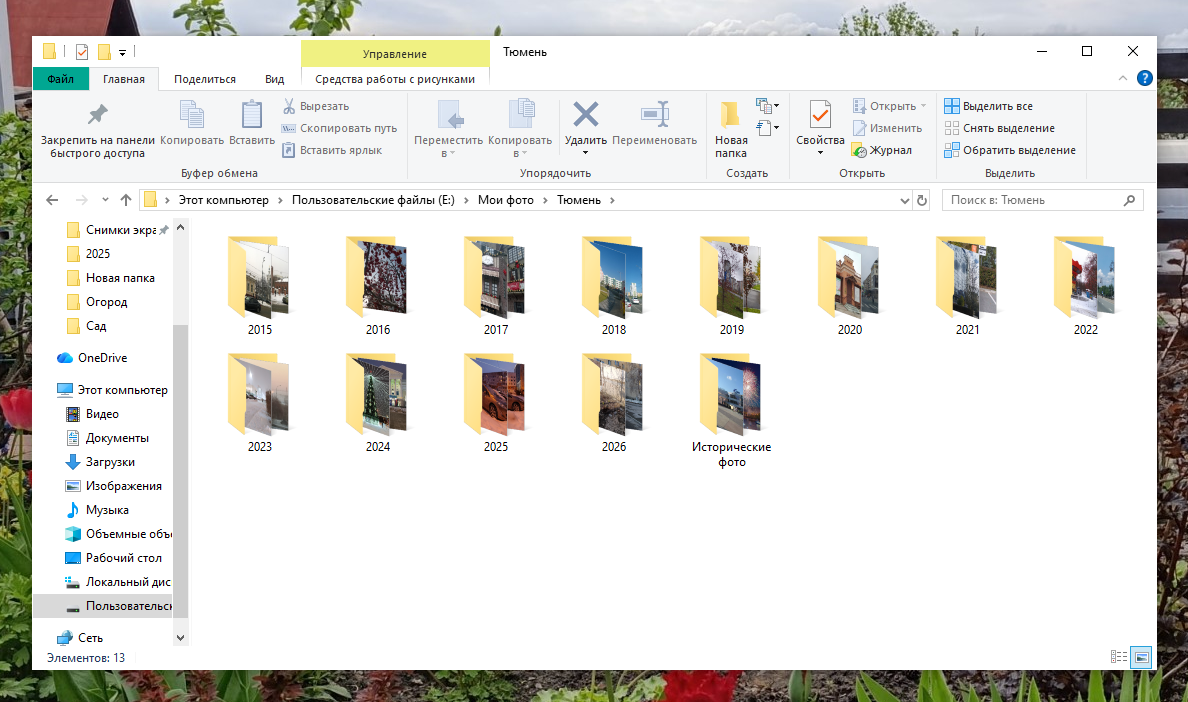The height and width of the screenshot is (702, 1188).
Task: Switch to details view icon in status bar
Action: click(x=1119, y=657)
